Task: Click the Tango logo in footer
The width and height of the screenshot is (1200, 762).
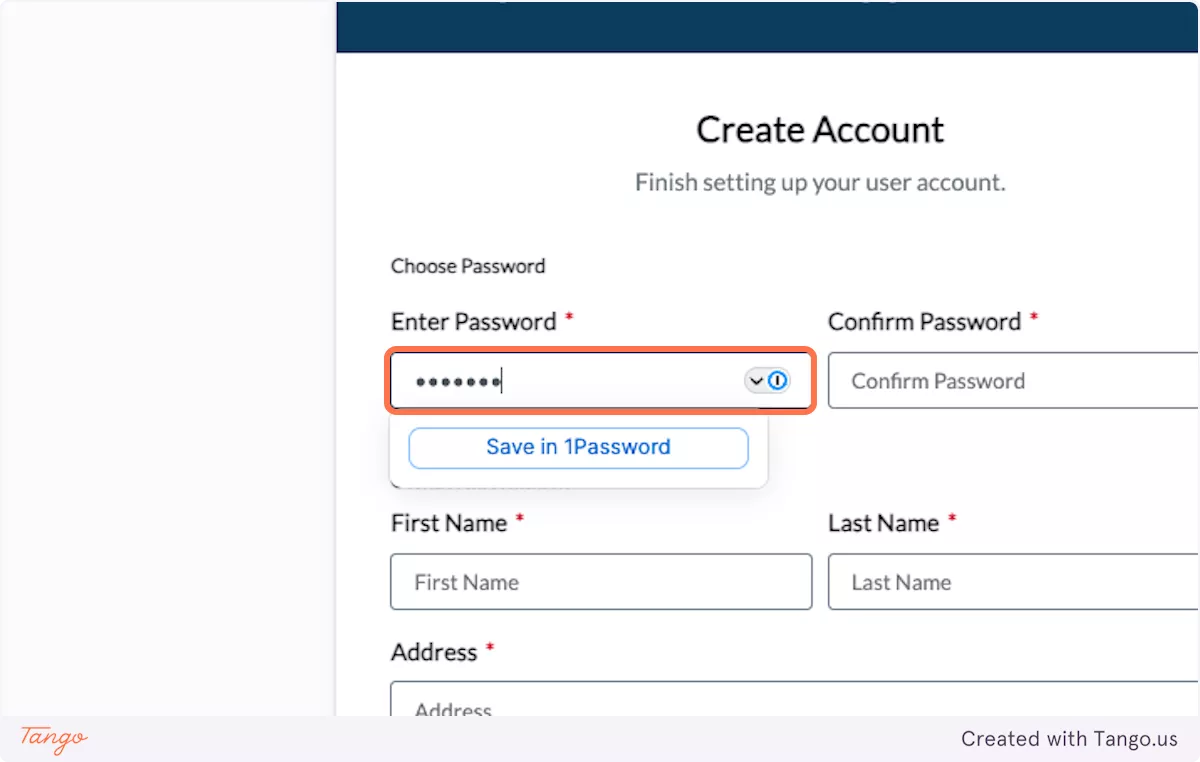Action: click(x=54, y=739)
